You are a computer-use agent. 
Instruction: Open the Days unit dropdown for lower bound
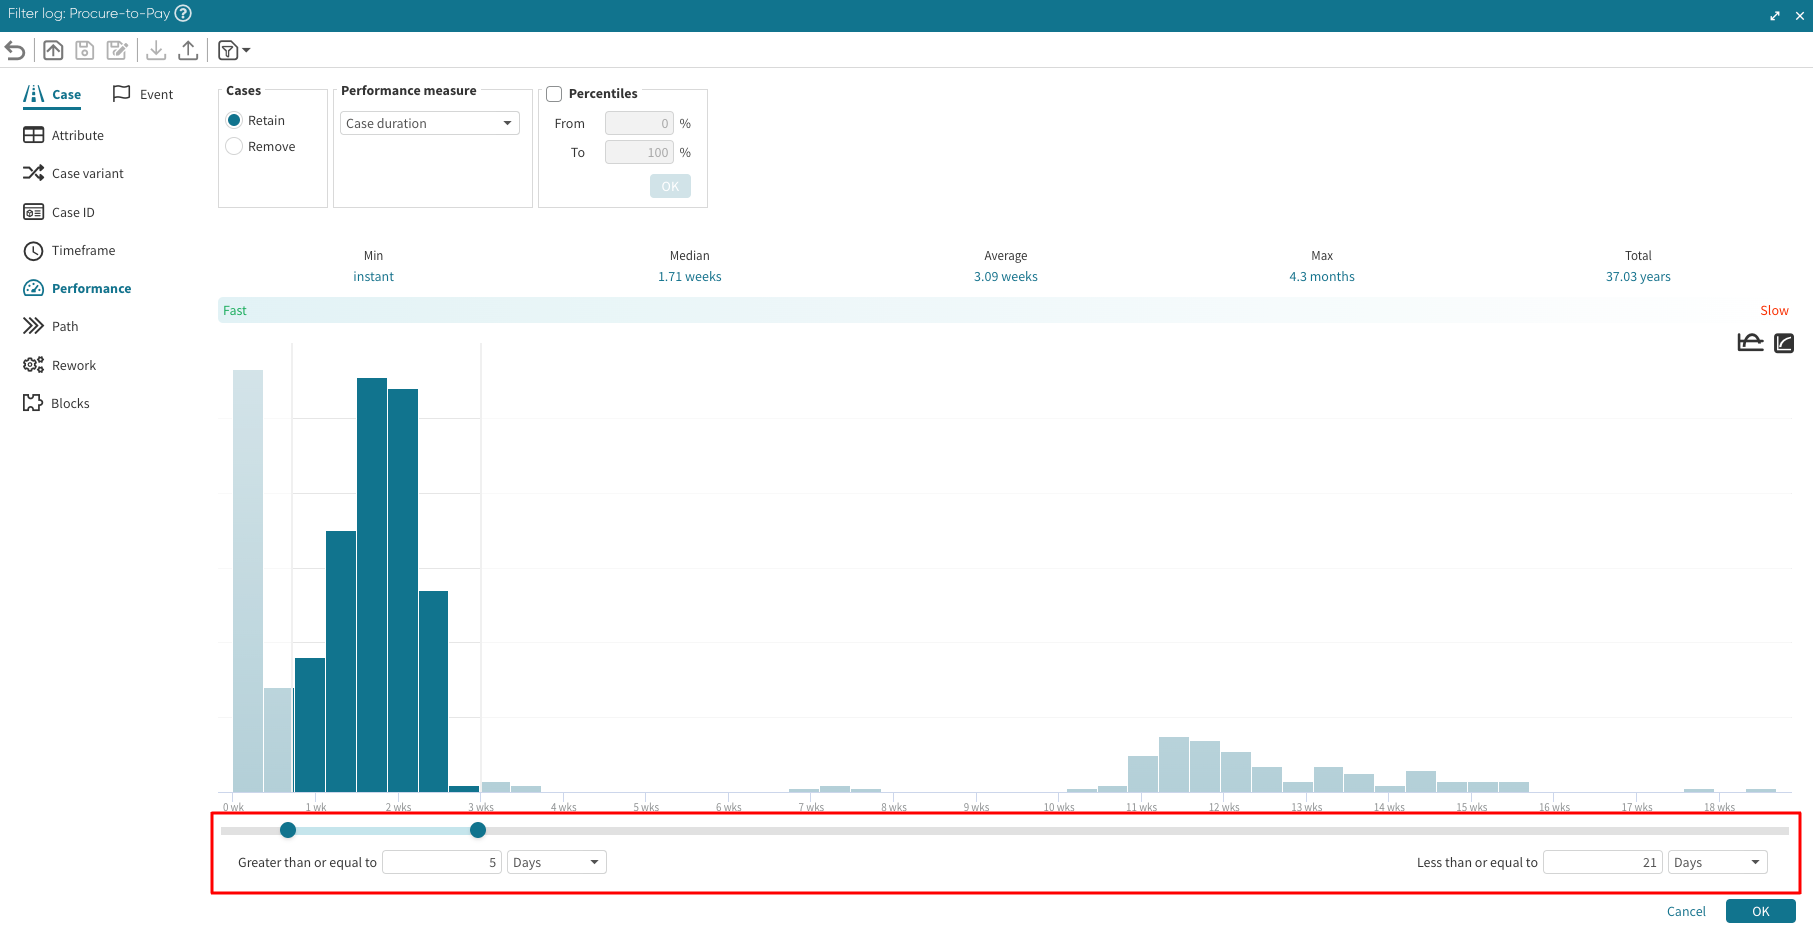556,862
